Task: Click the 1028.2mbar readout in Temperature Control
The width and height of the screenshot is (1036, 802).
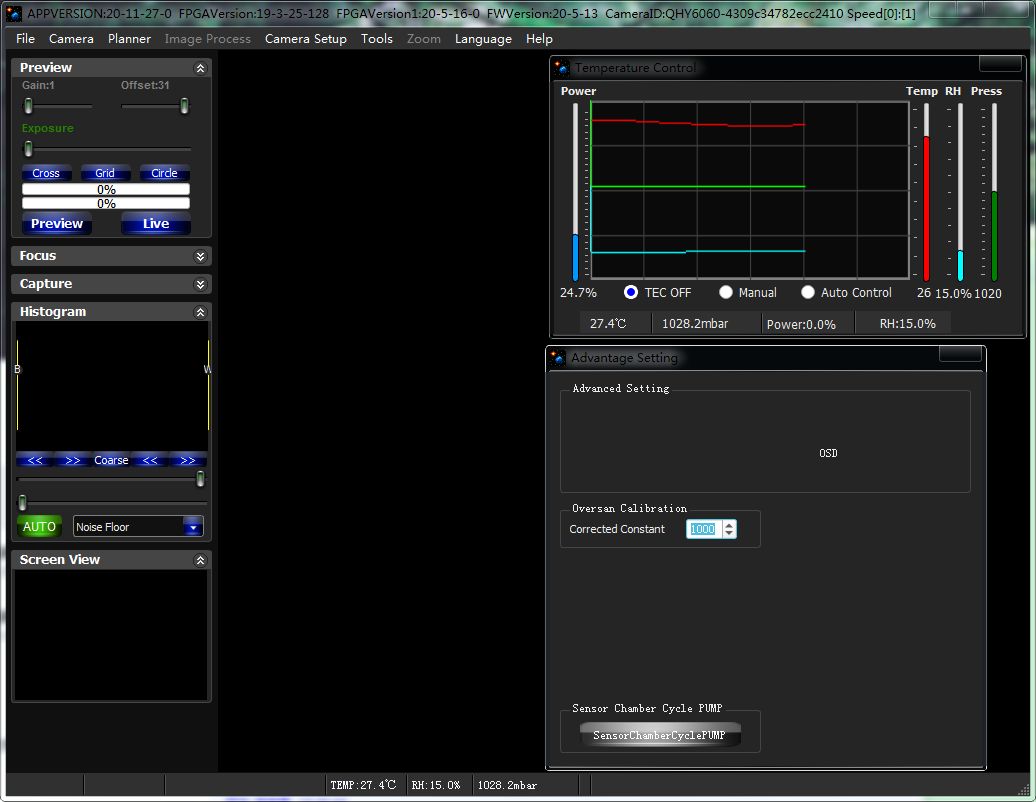Action: click(x=695, y=324)
